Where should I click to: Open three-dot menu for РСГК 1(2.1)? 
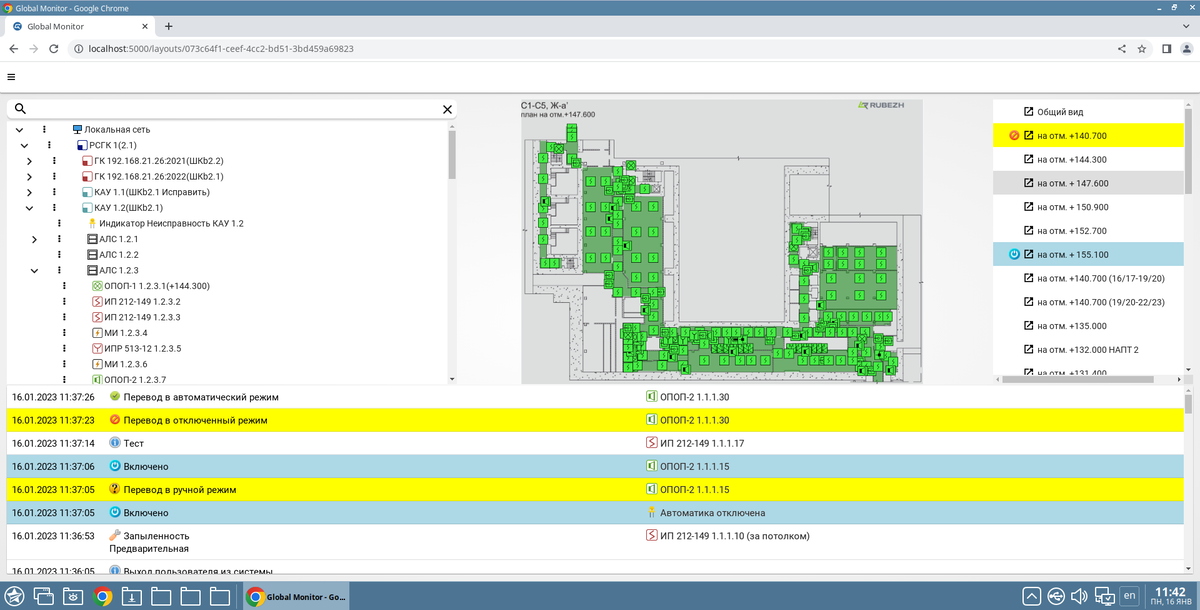(x=49, y=145)
